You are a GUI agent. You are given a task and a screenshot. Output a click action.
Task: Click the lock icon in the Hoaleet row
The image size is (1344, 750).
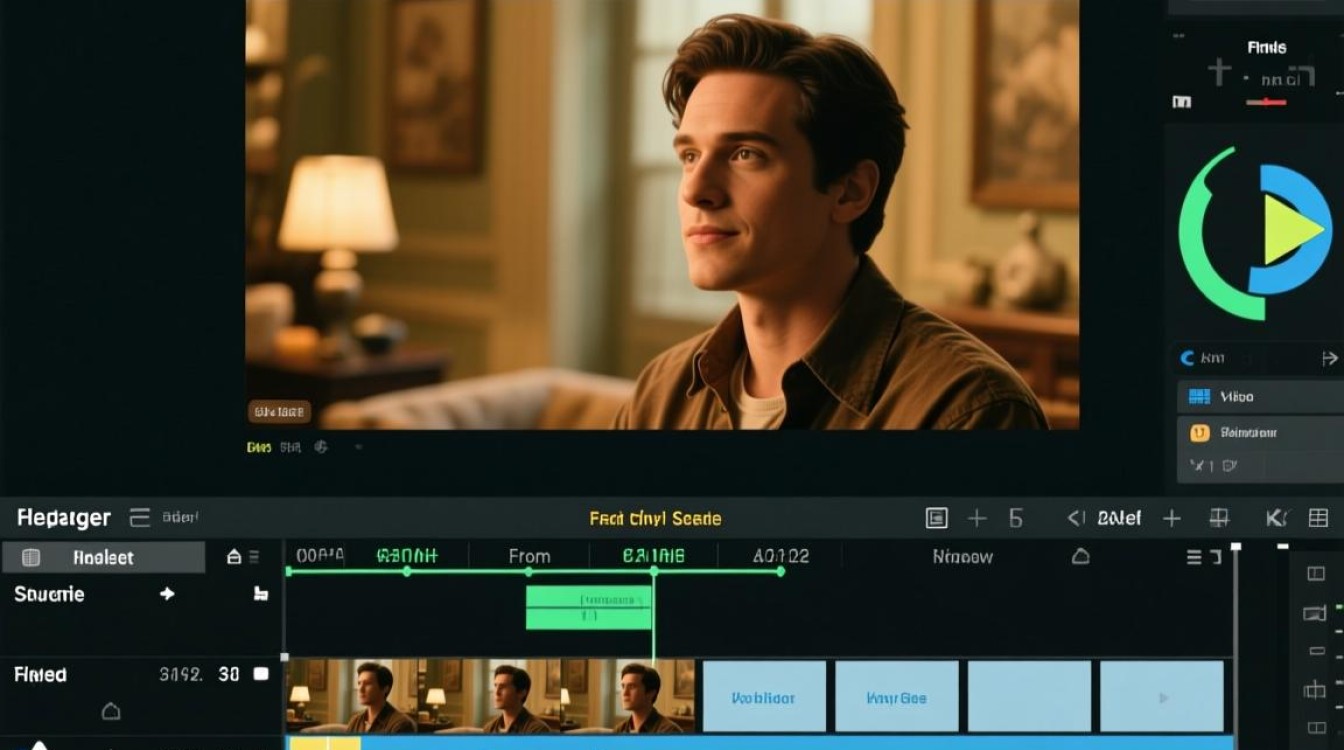pos(234,557)
